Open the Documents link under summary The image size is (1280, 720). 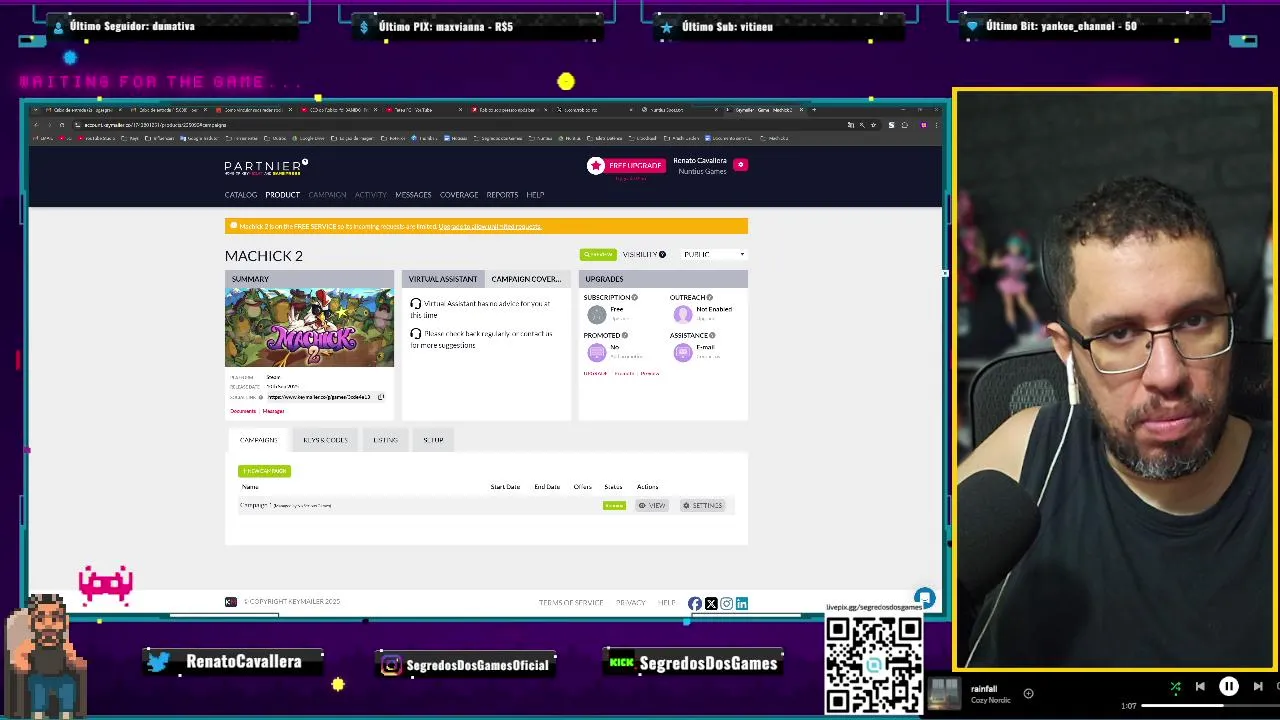pyautogui.click(x=243, y=411)
